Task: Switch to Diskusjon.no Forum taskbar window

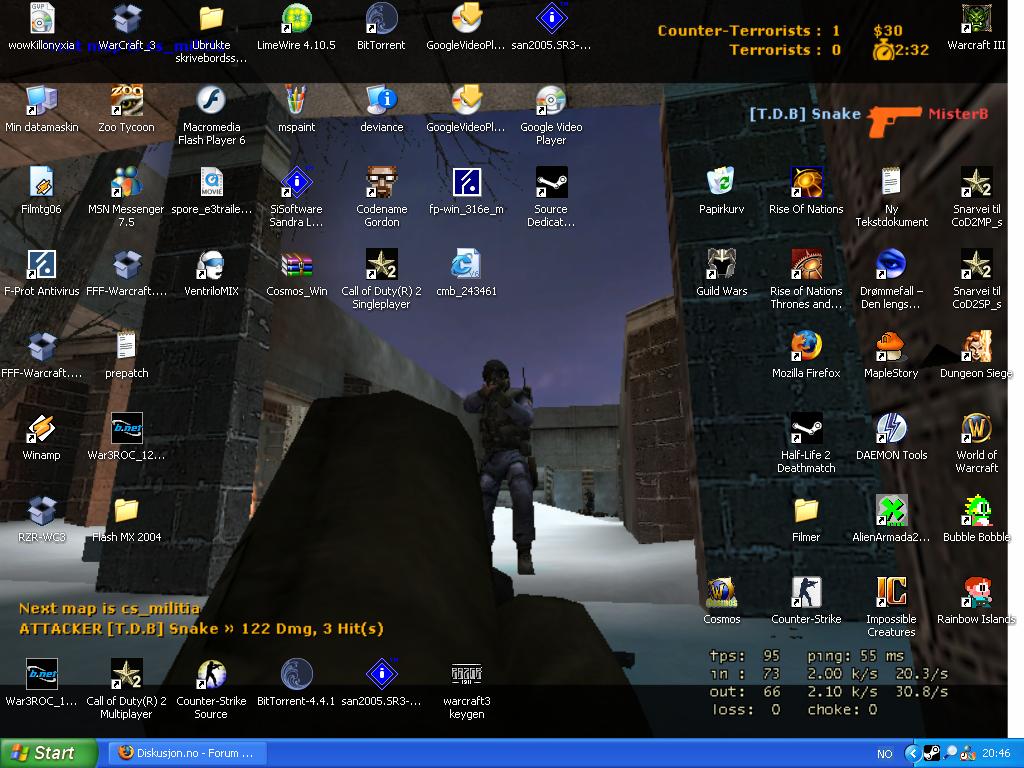Action: pos(187,753)
